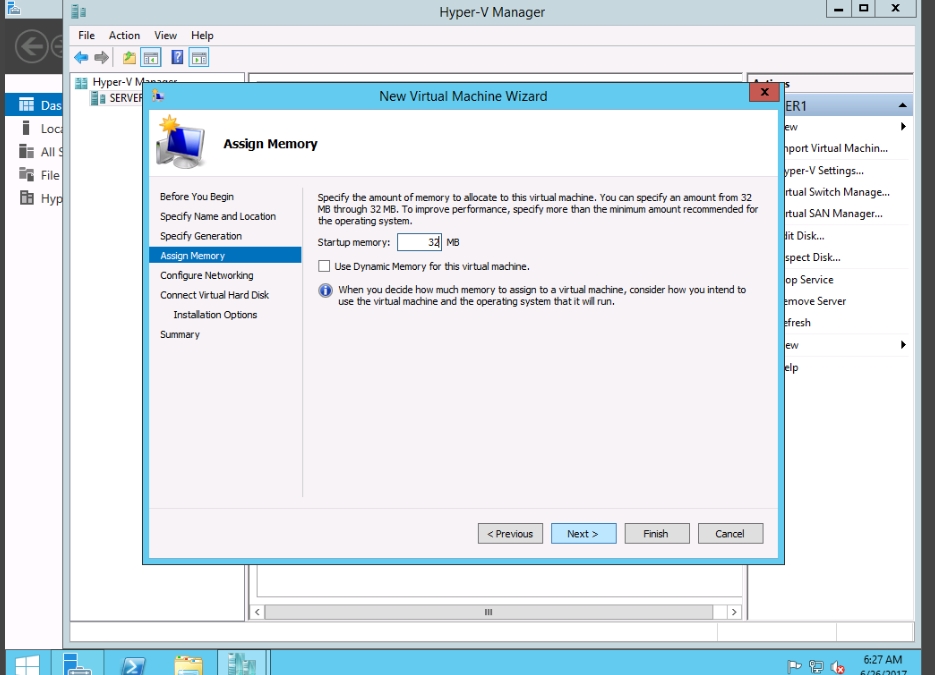
Task: Open File Explorer from the taskbar
Action: point(188,664)
